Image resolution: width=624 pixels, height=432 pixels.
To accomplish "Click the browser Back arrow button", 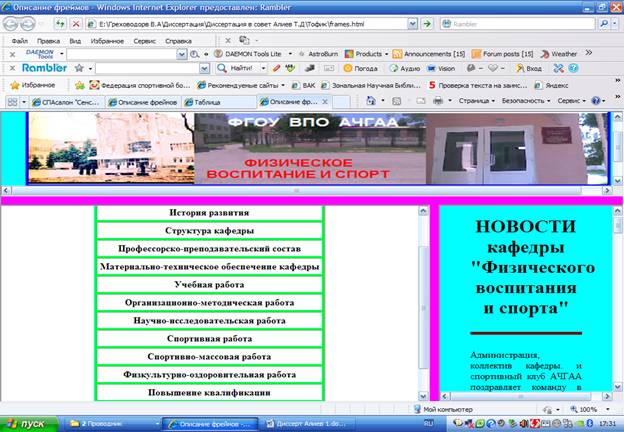I will [x=11, y=24].
